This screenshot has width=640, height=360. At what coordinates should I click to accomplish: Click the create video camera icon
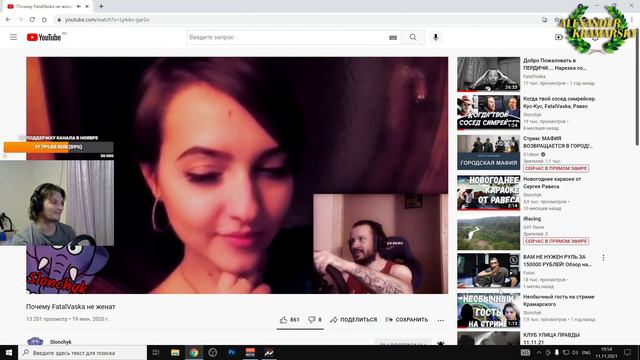(559, 37)
